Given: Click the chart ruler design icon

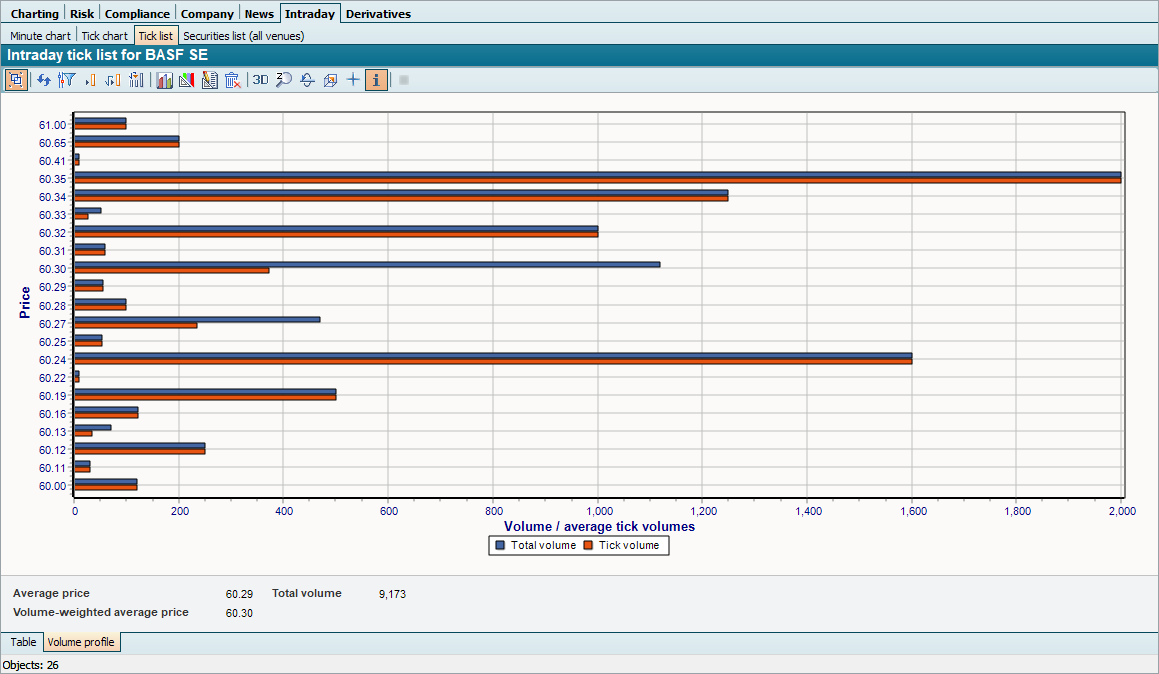Looking at the screenshot, I should [x=186, y=80].
